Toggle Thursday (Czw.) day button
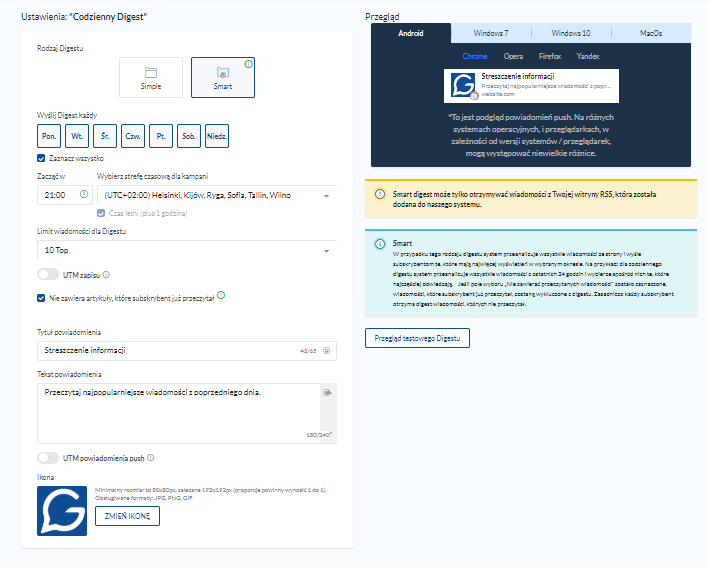This screenshot has width=709, height=568. 133,136
